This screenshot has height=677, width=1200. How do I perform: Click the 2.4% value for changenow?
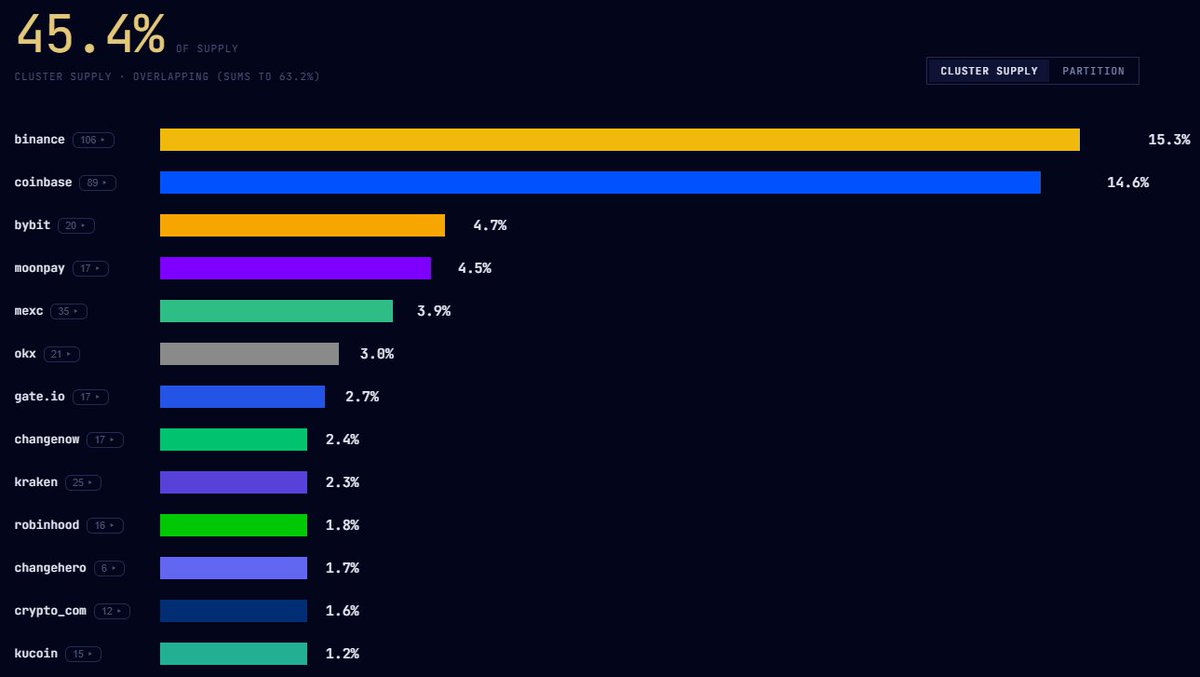pos(342,440)
